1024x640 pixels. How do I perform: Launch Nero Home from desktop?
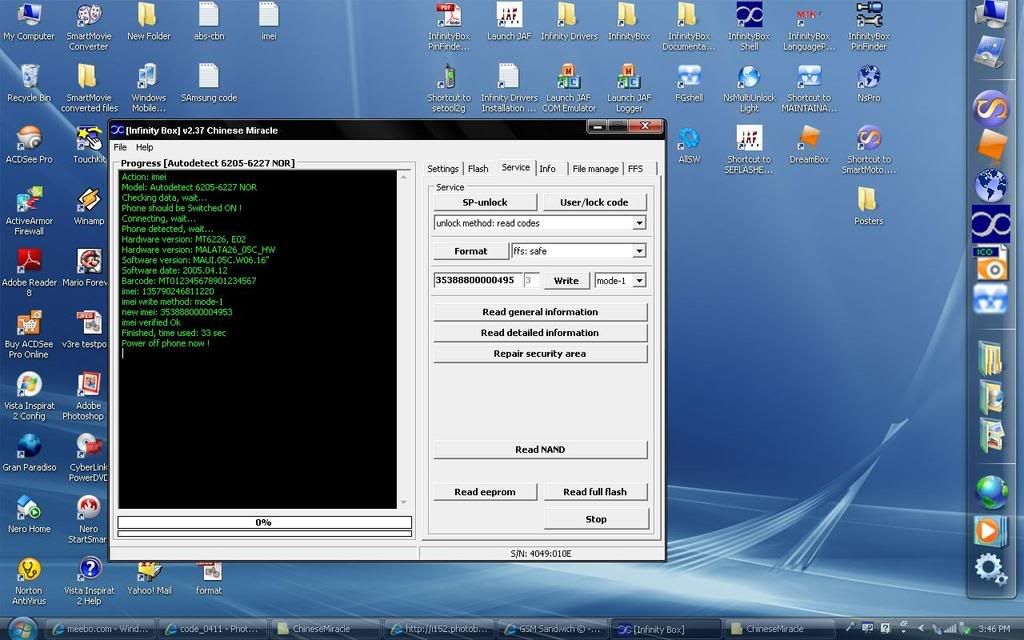click(29, 514)
